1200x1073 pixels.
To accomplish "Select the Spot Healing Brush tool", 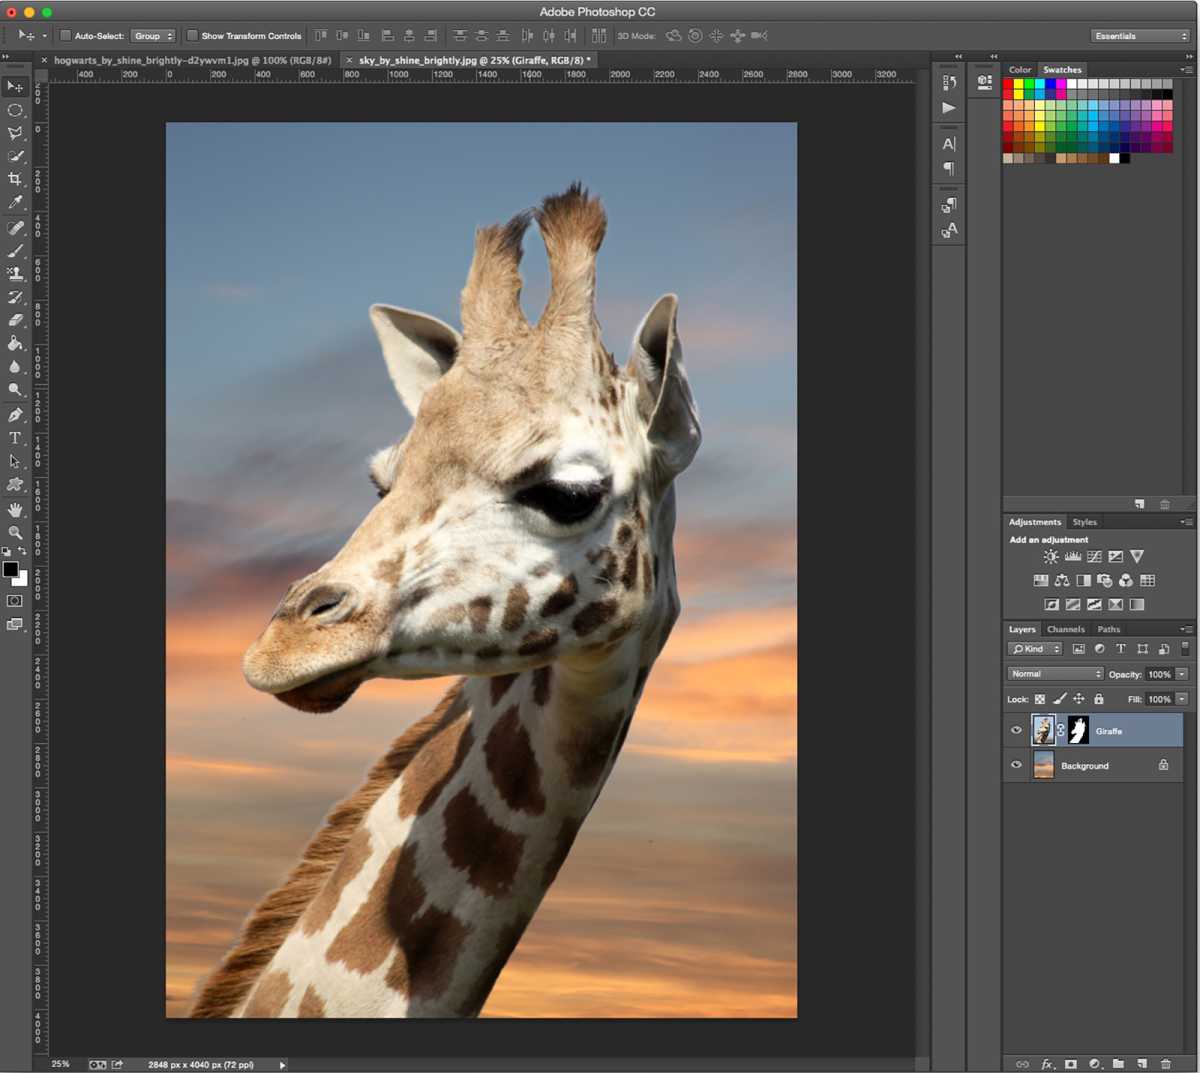I will pos(15,228).
